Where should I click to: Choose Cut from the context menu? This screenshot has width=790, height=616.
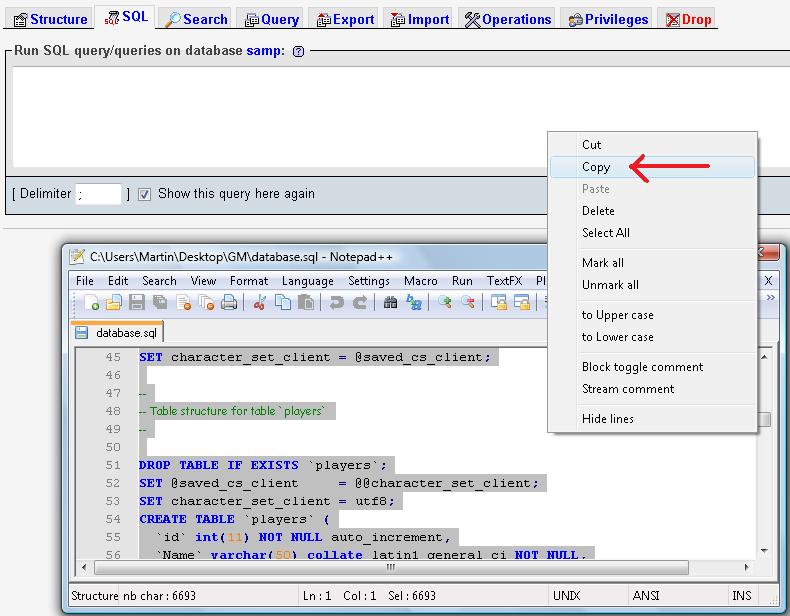[x=652, y=145]
